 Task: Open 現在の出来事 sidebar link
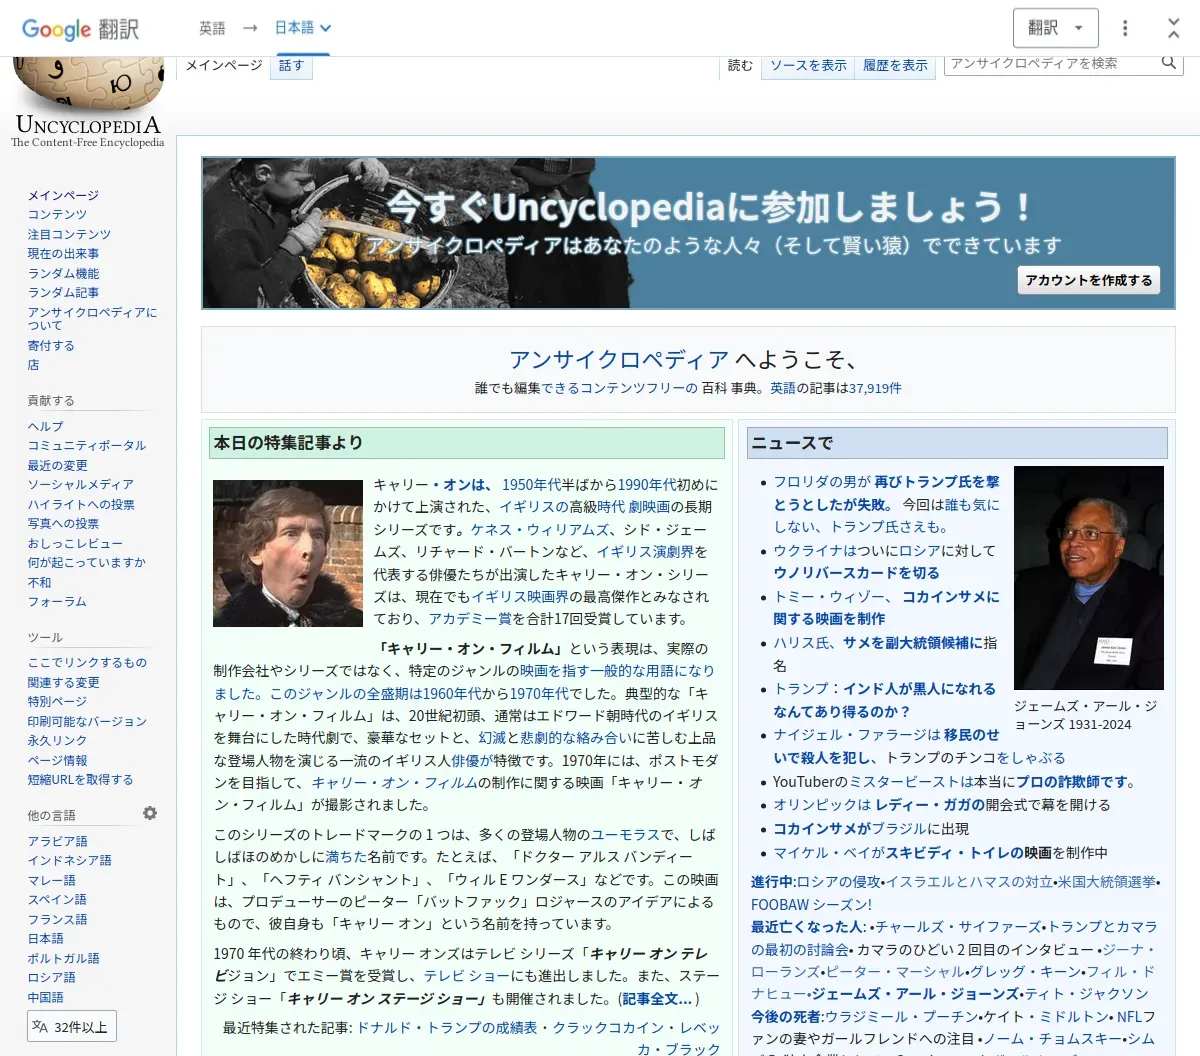(63, 253)
